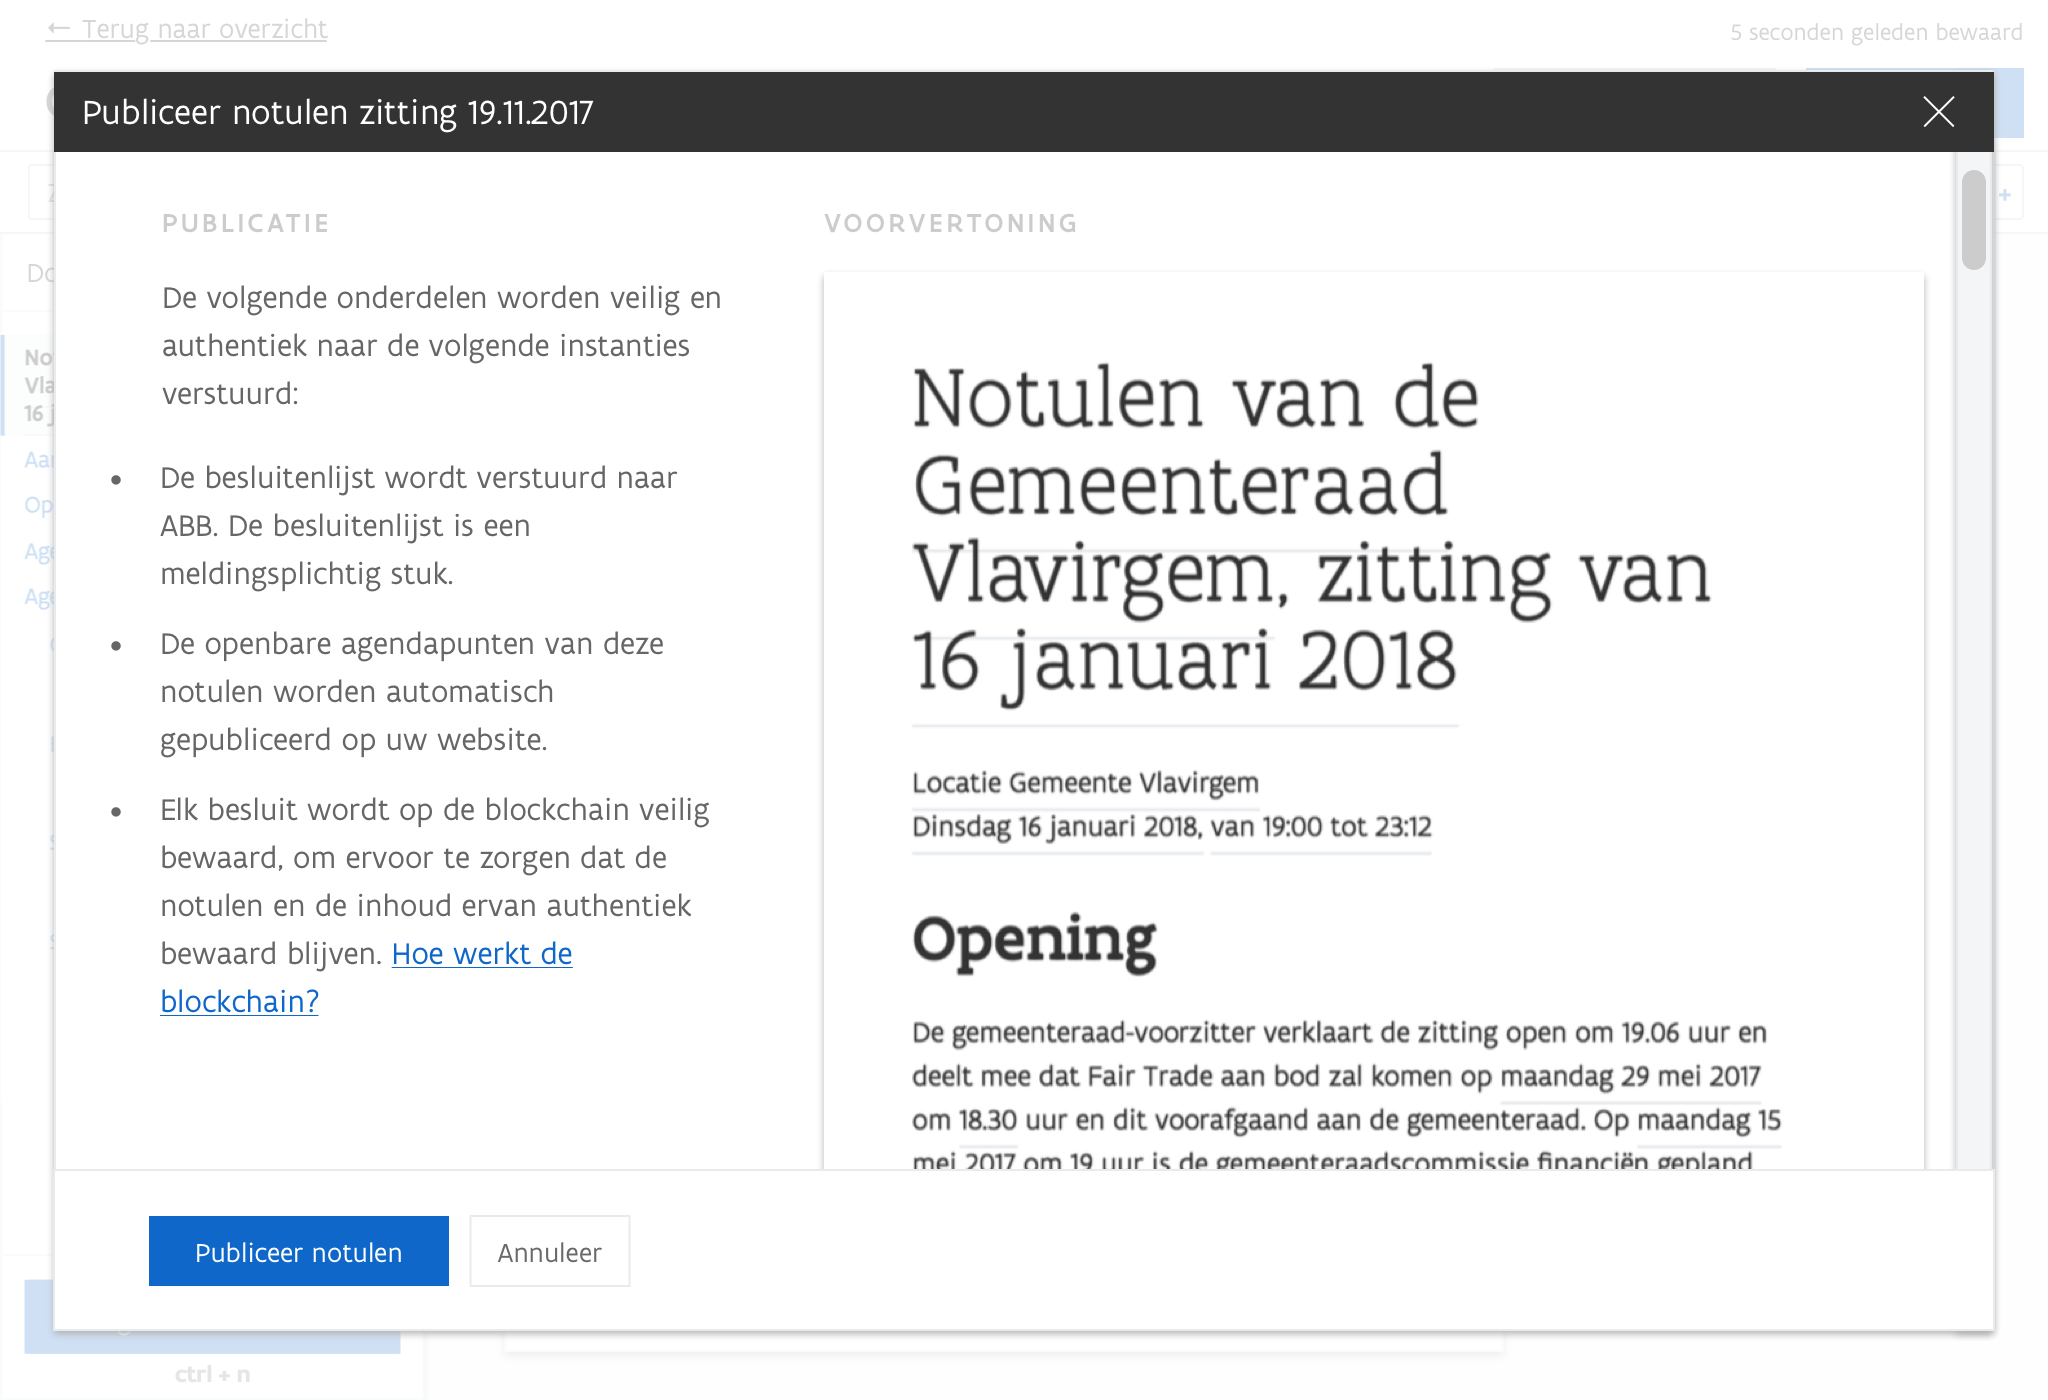Click the '5 seconden geleden bewaard' status

(1876, 32)
